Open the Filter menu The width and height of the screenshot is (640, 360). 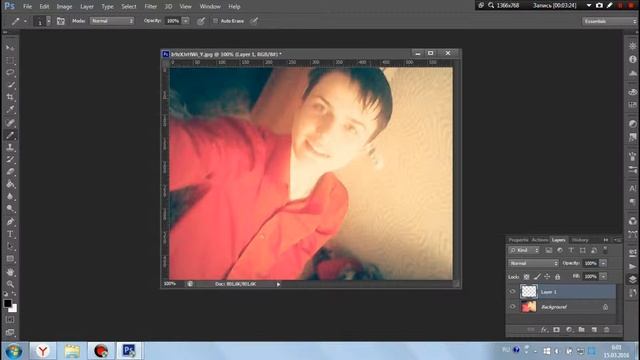coord(151,7)
